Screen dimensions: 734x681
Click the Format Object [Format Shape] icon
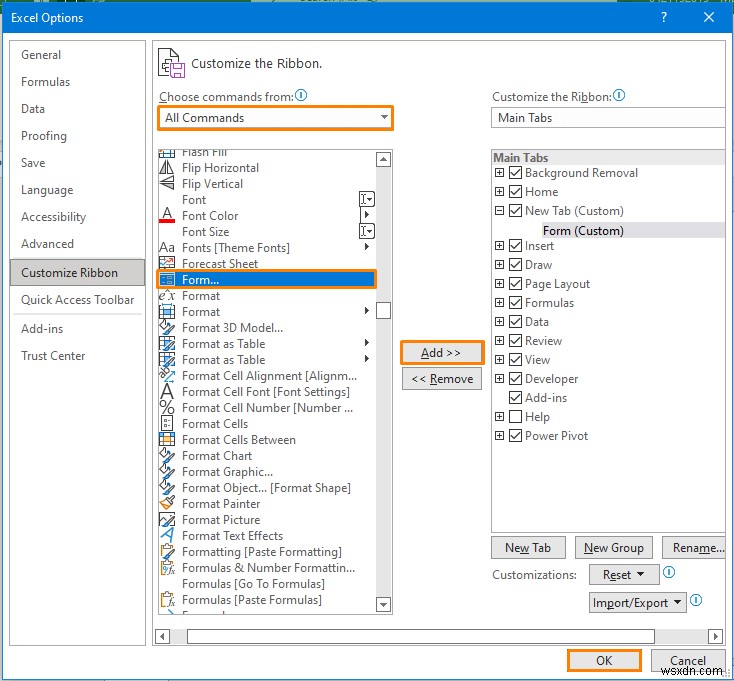167,487
